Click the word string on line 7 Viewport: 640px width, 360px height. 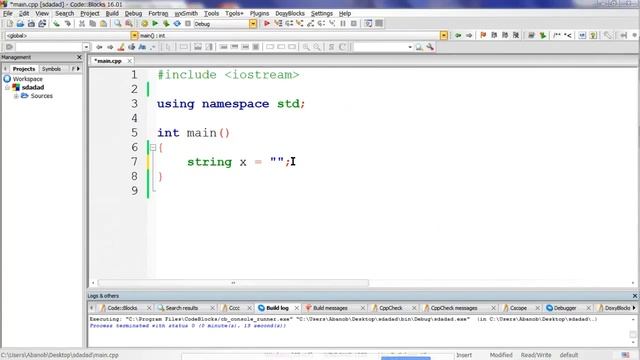coord(209,162)
